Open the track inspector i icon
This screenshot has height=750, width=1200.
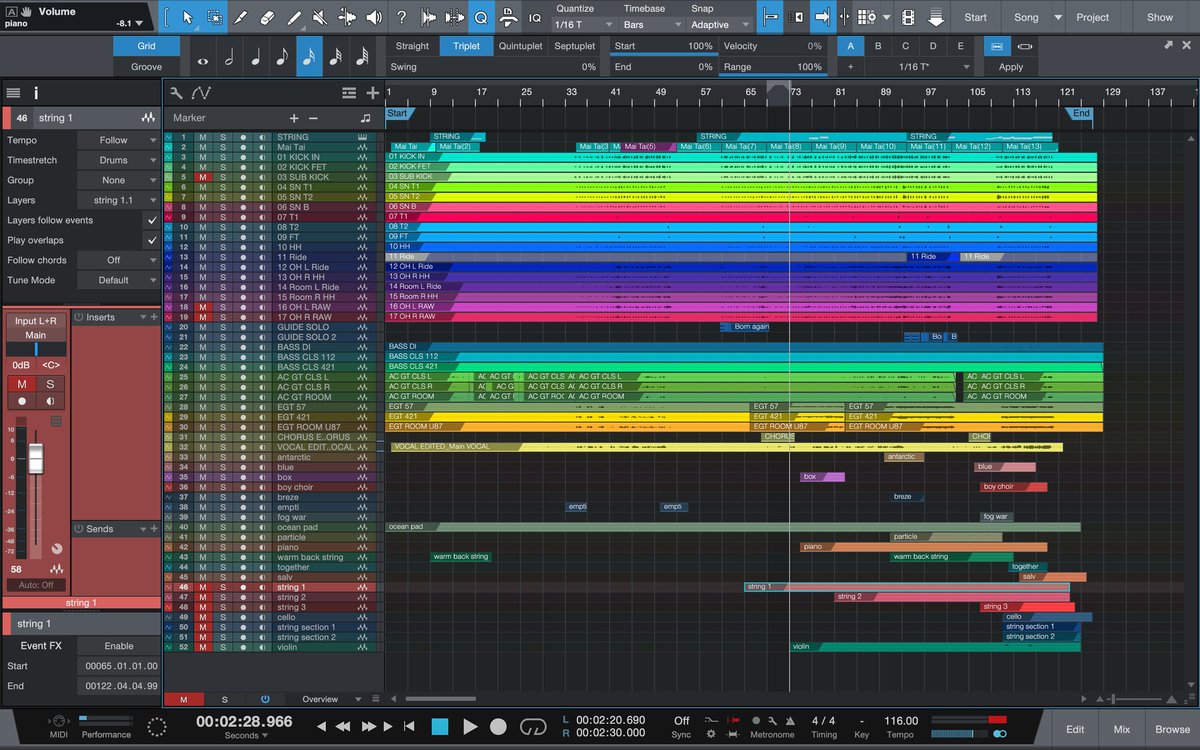click(x=36, y=93)
